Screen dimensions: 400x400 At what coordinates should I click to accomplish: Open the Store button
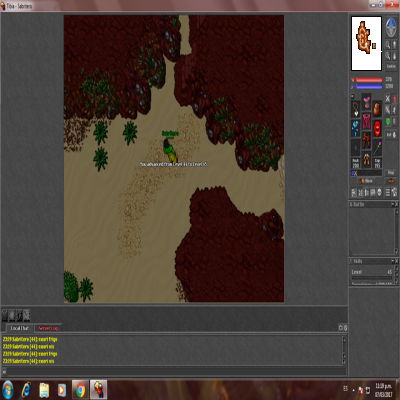(x=366, y=181)
